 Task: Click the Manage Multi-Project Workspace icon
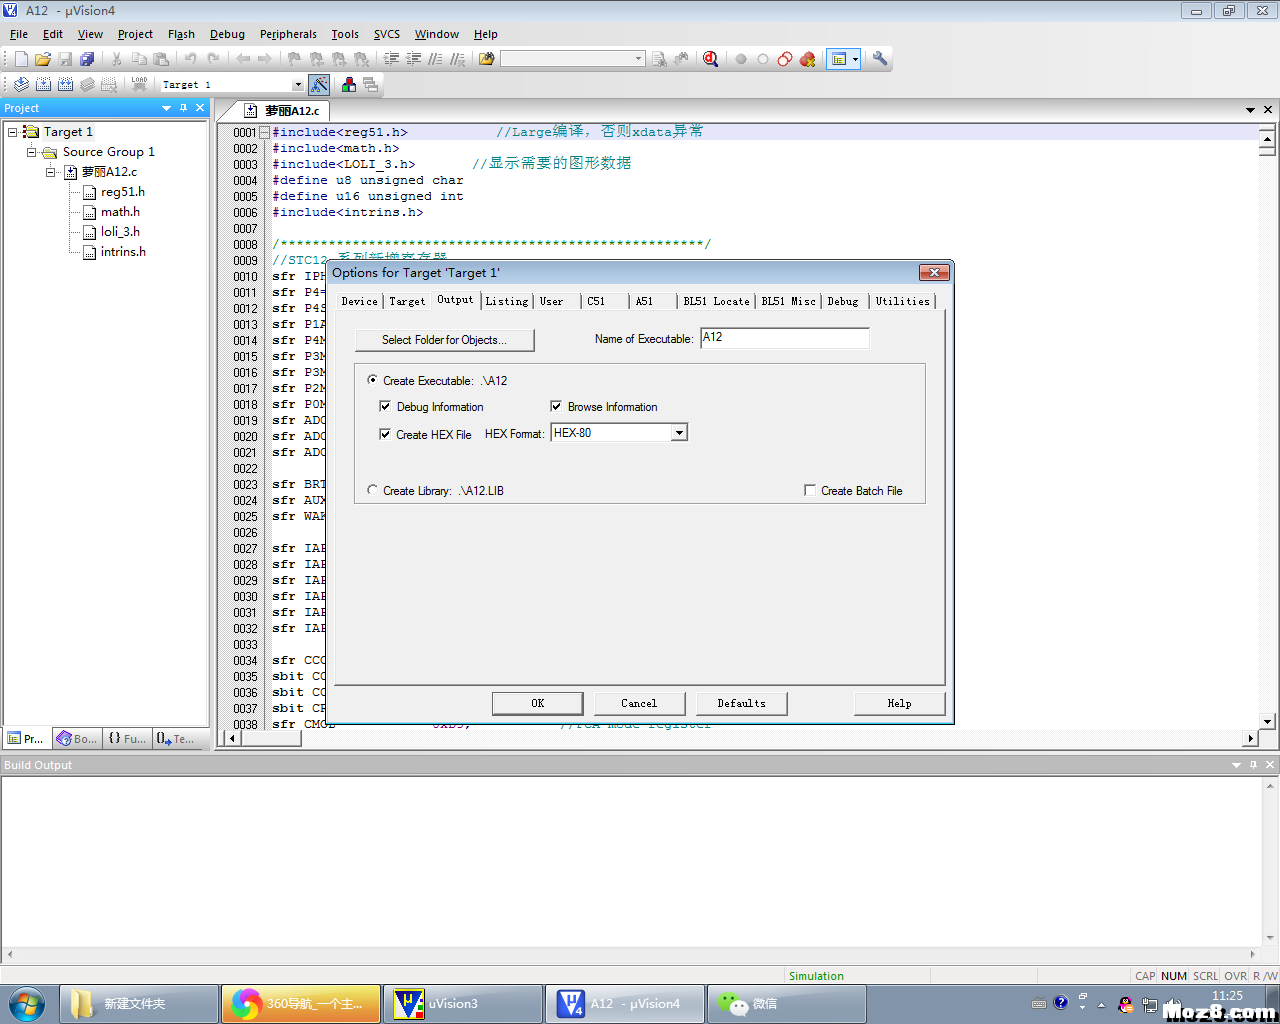[x=370, y=85]
